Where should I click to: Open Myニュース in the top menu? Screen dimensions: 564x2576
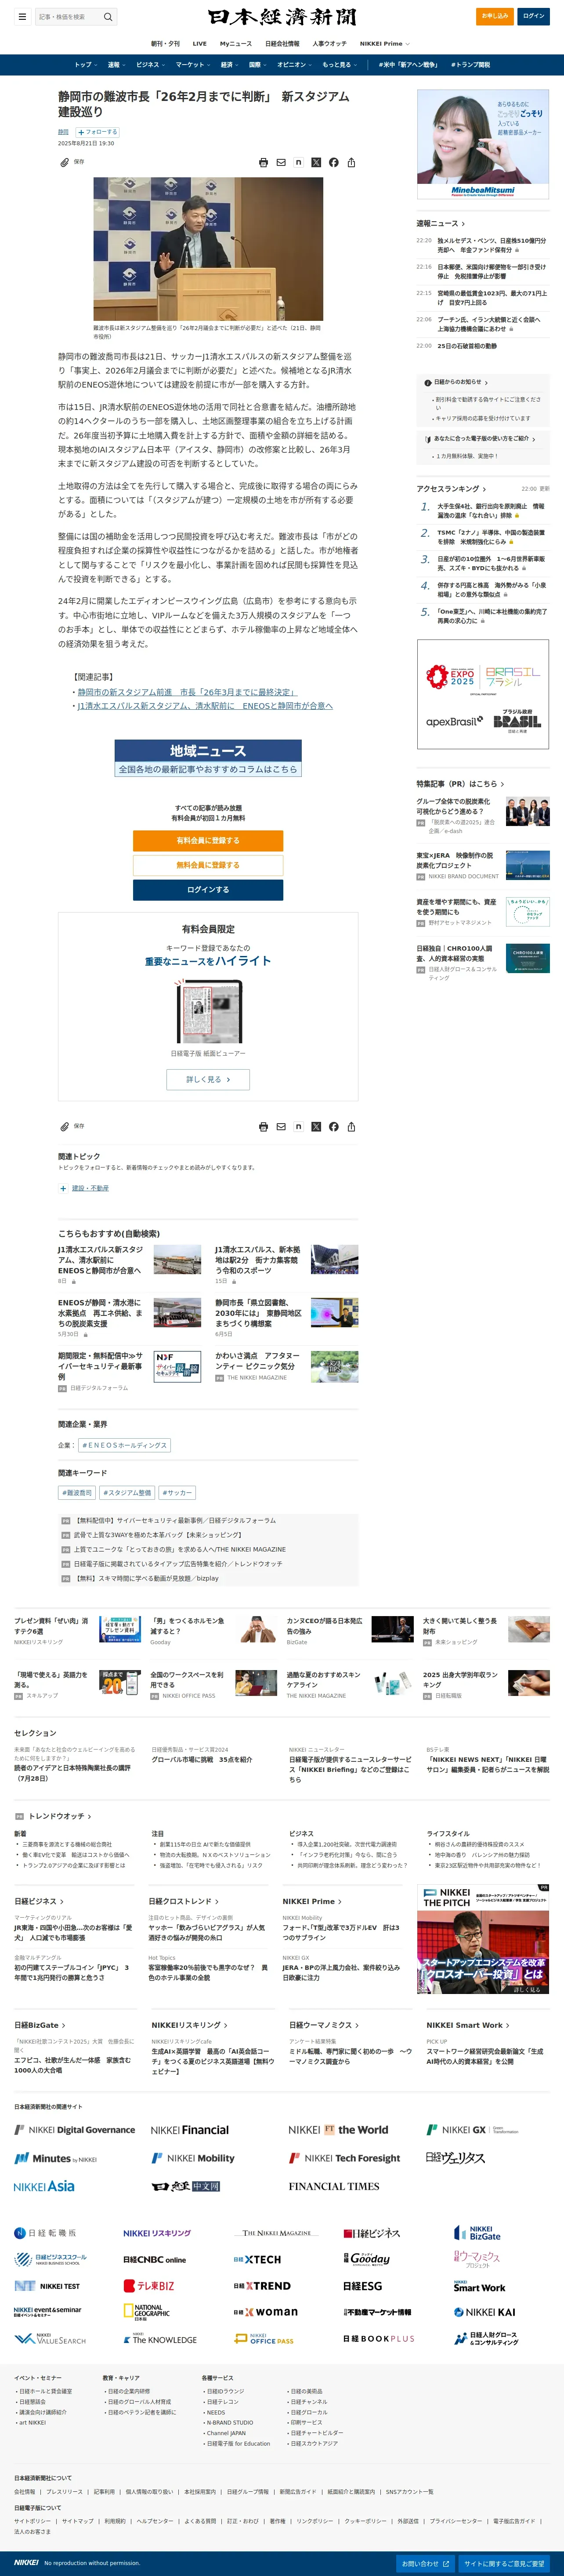pyautogui.click(x=236, y=44)
